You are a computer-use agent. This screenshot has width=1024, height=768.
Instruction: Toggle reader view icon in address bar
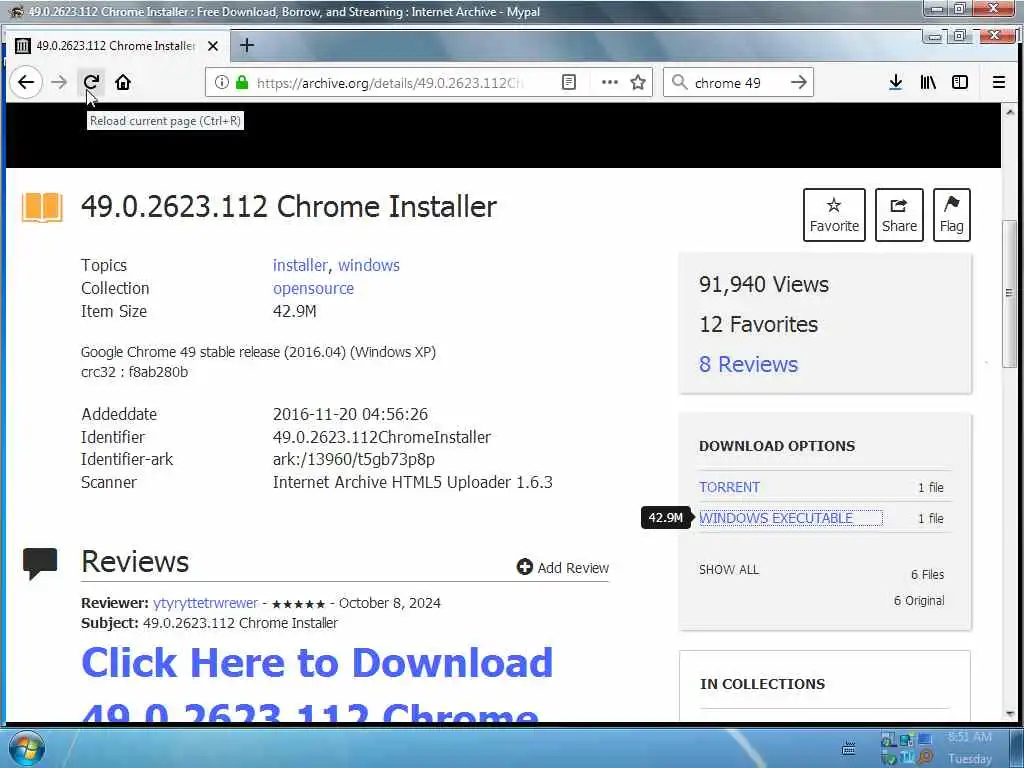[x=569, y=82]
